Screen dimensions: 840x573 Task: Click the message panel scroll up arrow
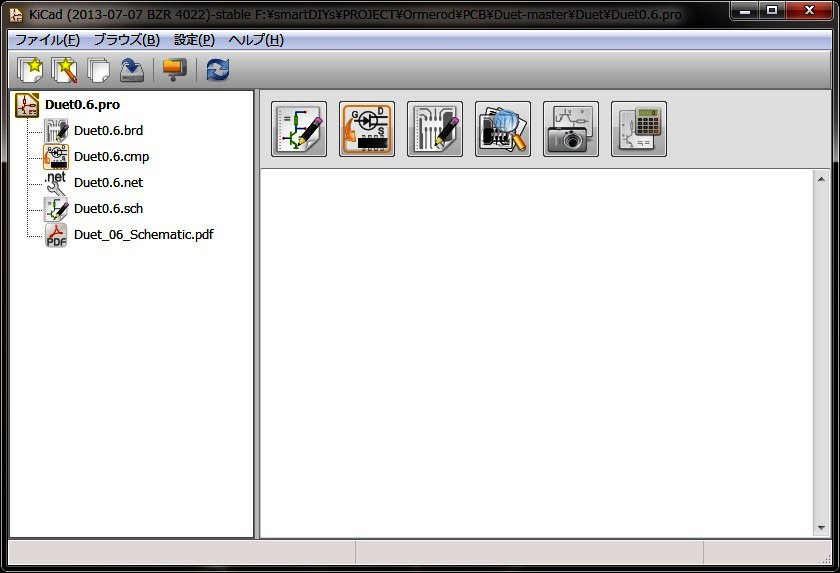[821, 179]
